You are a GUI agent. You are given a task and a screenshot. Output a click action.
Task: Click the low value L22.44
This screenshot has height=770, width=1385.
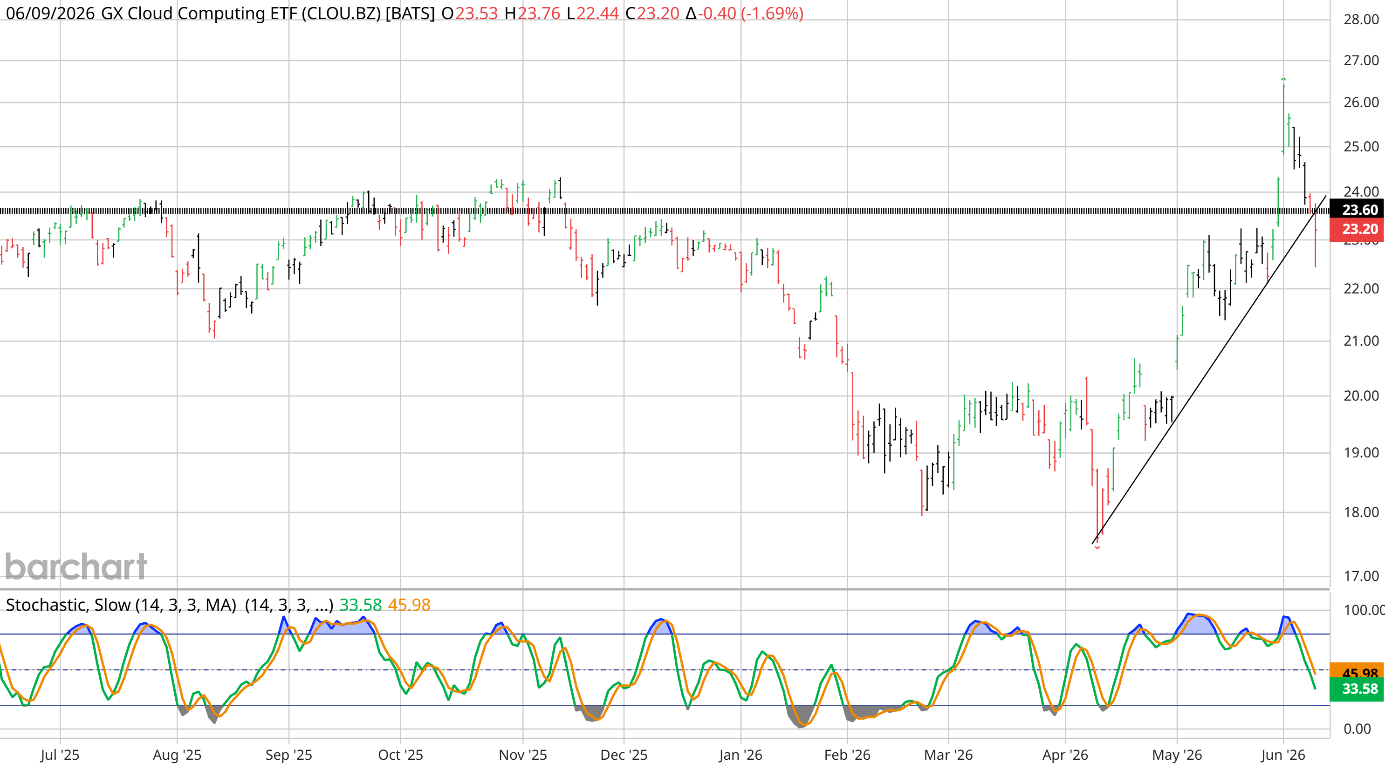pos(593,14)
